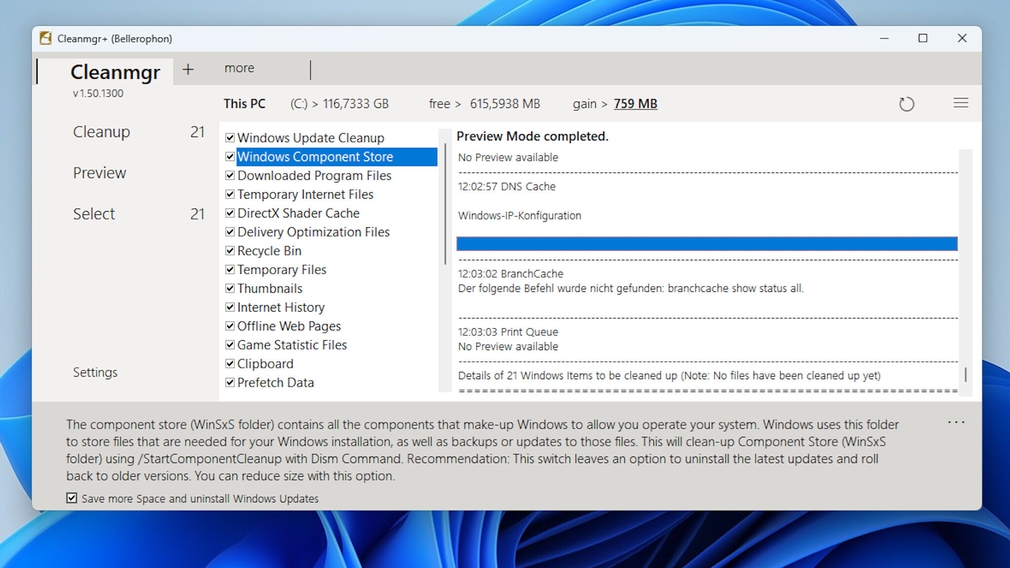Minimize the Cleanmgr+ window

[884, 38]
